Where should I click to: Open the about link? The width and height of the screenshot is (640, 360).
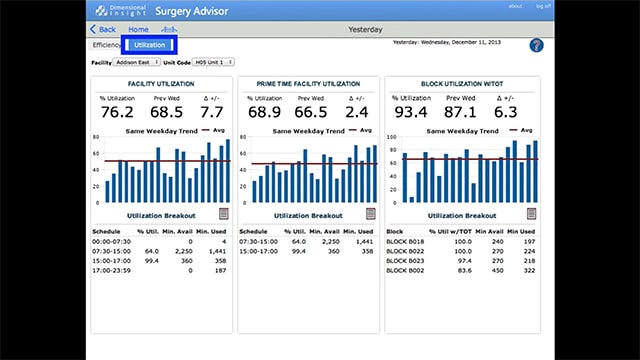coord(515,6)
